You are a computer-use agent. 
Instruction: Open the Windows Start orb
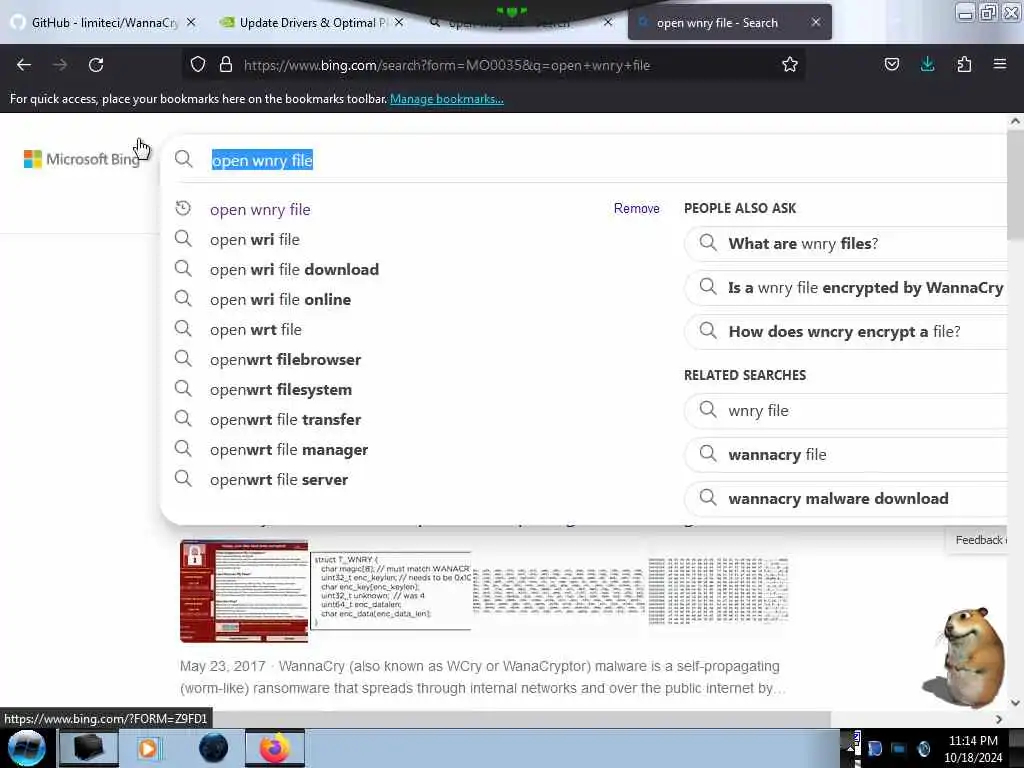[x=27, y=748]
